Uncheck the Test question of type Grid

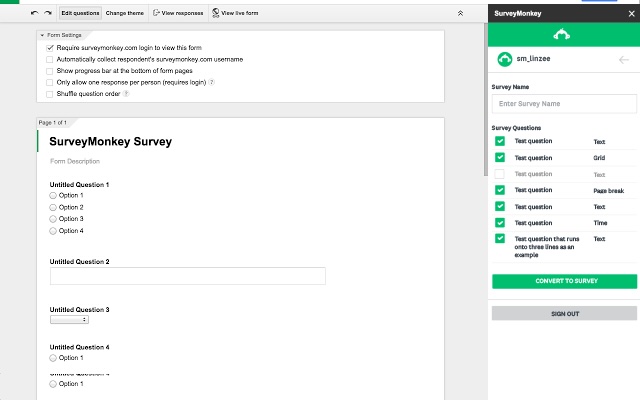click(500, 158)
